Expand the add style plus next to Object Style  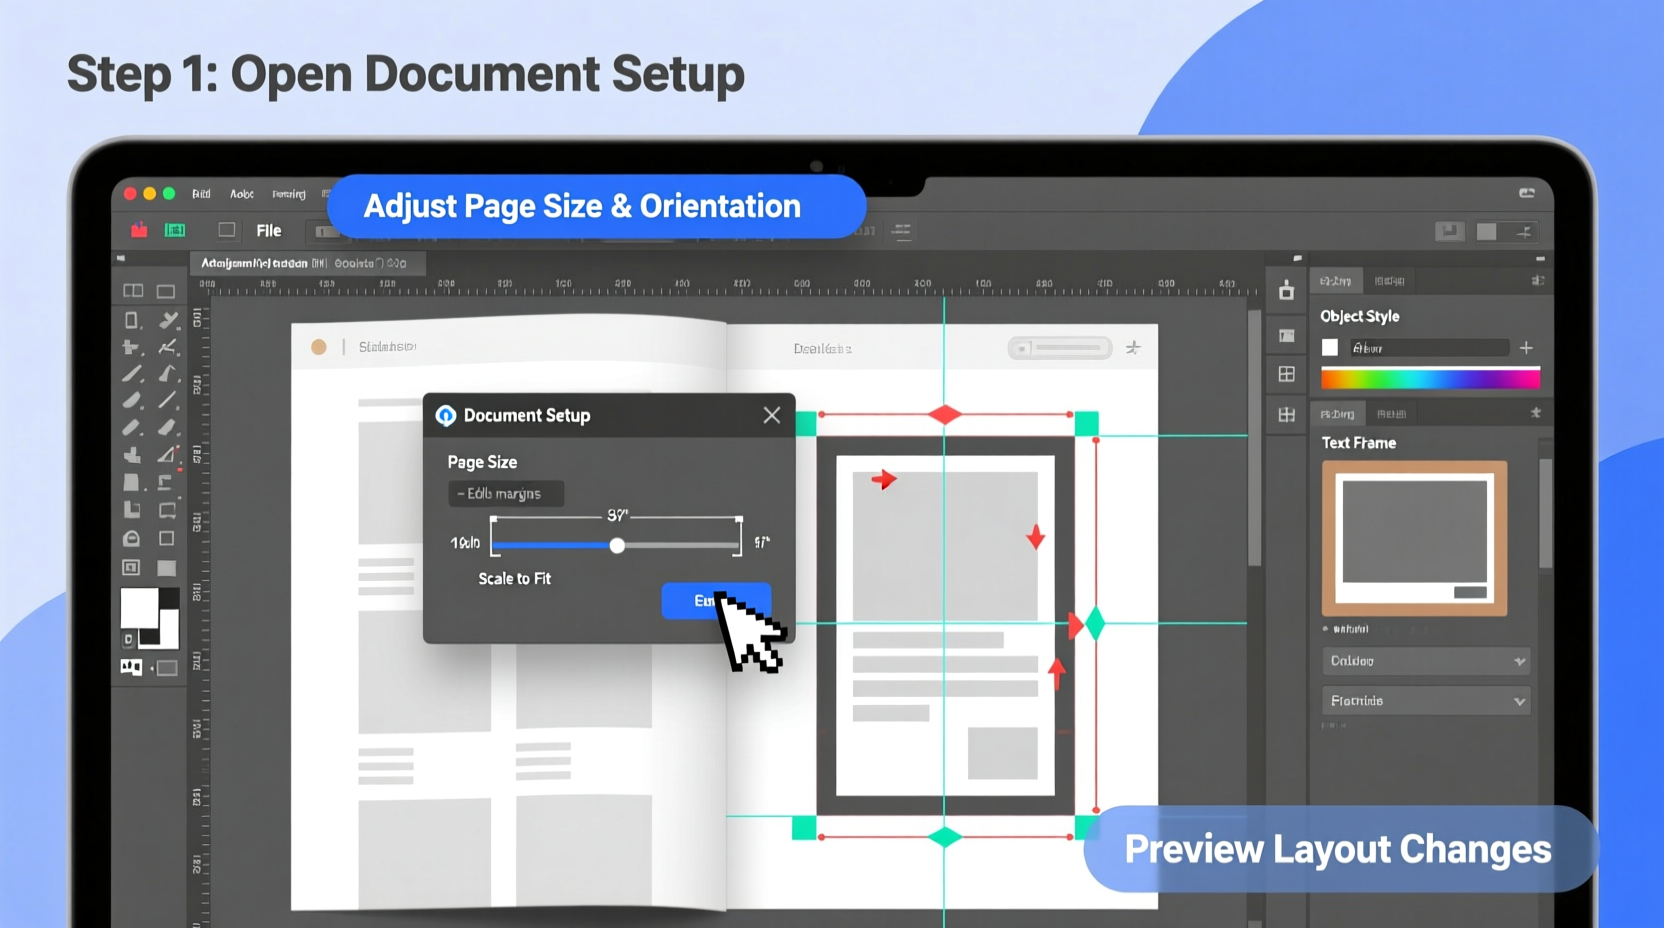click(x=1527, y=348)
